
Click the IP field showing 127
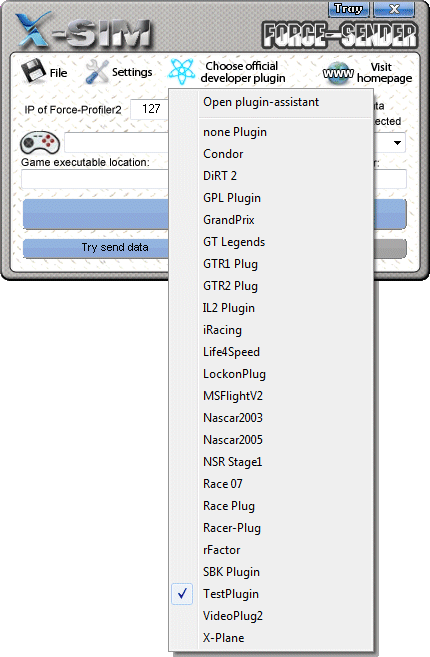pyautogui.click(x=149, y=109)
